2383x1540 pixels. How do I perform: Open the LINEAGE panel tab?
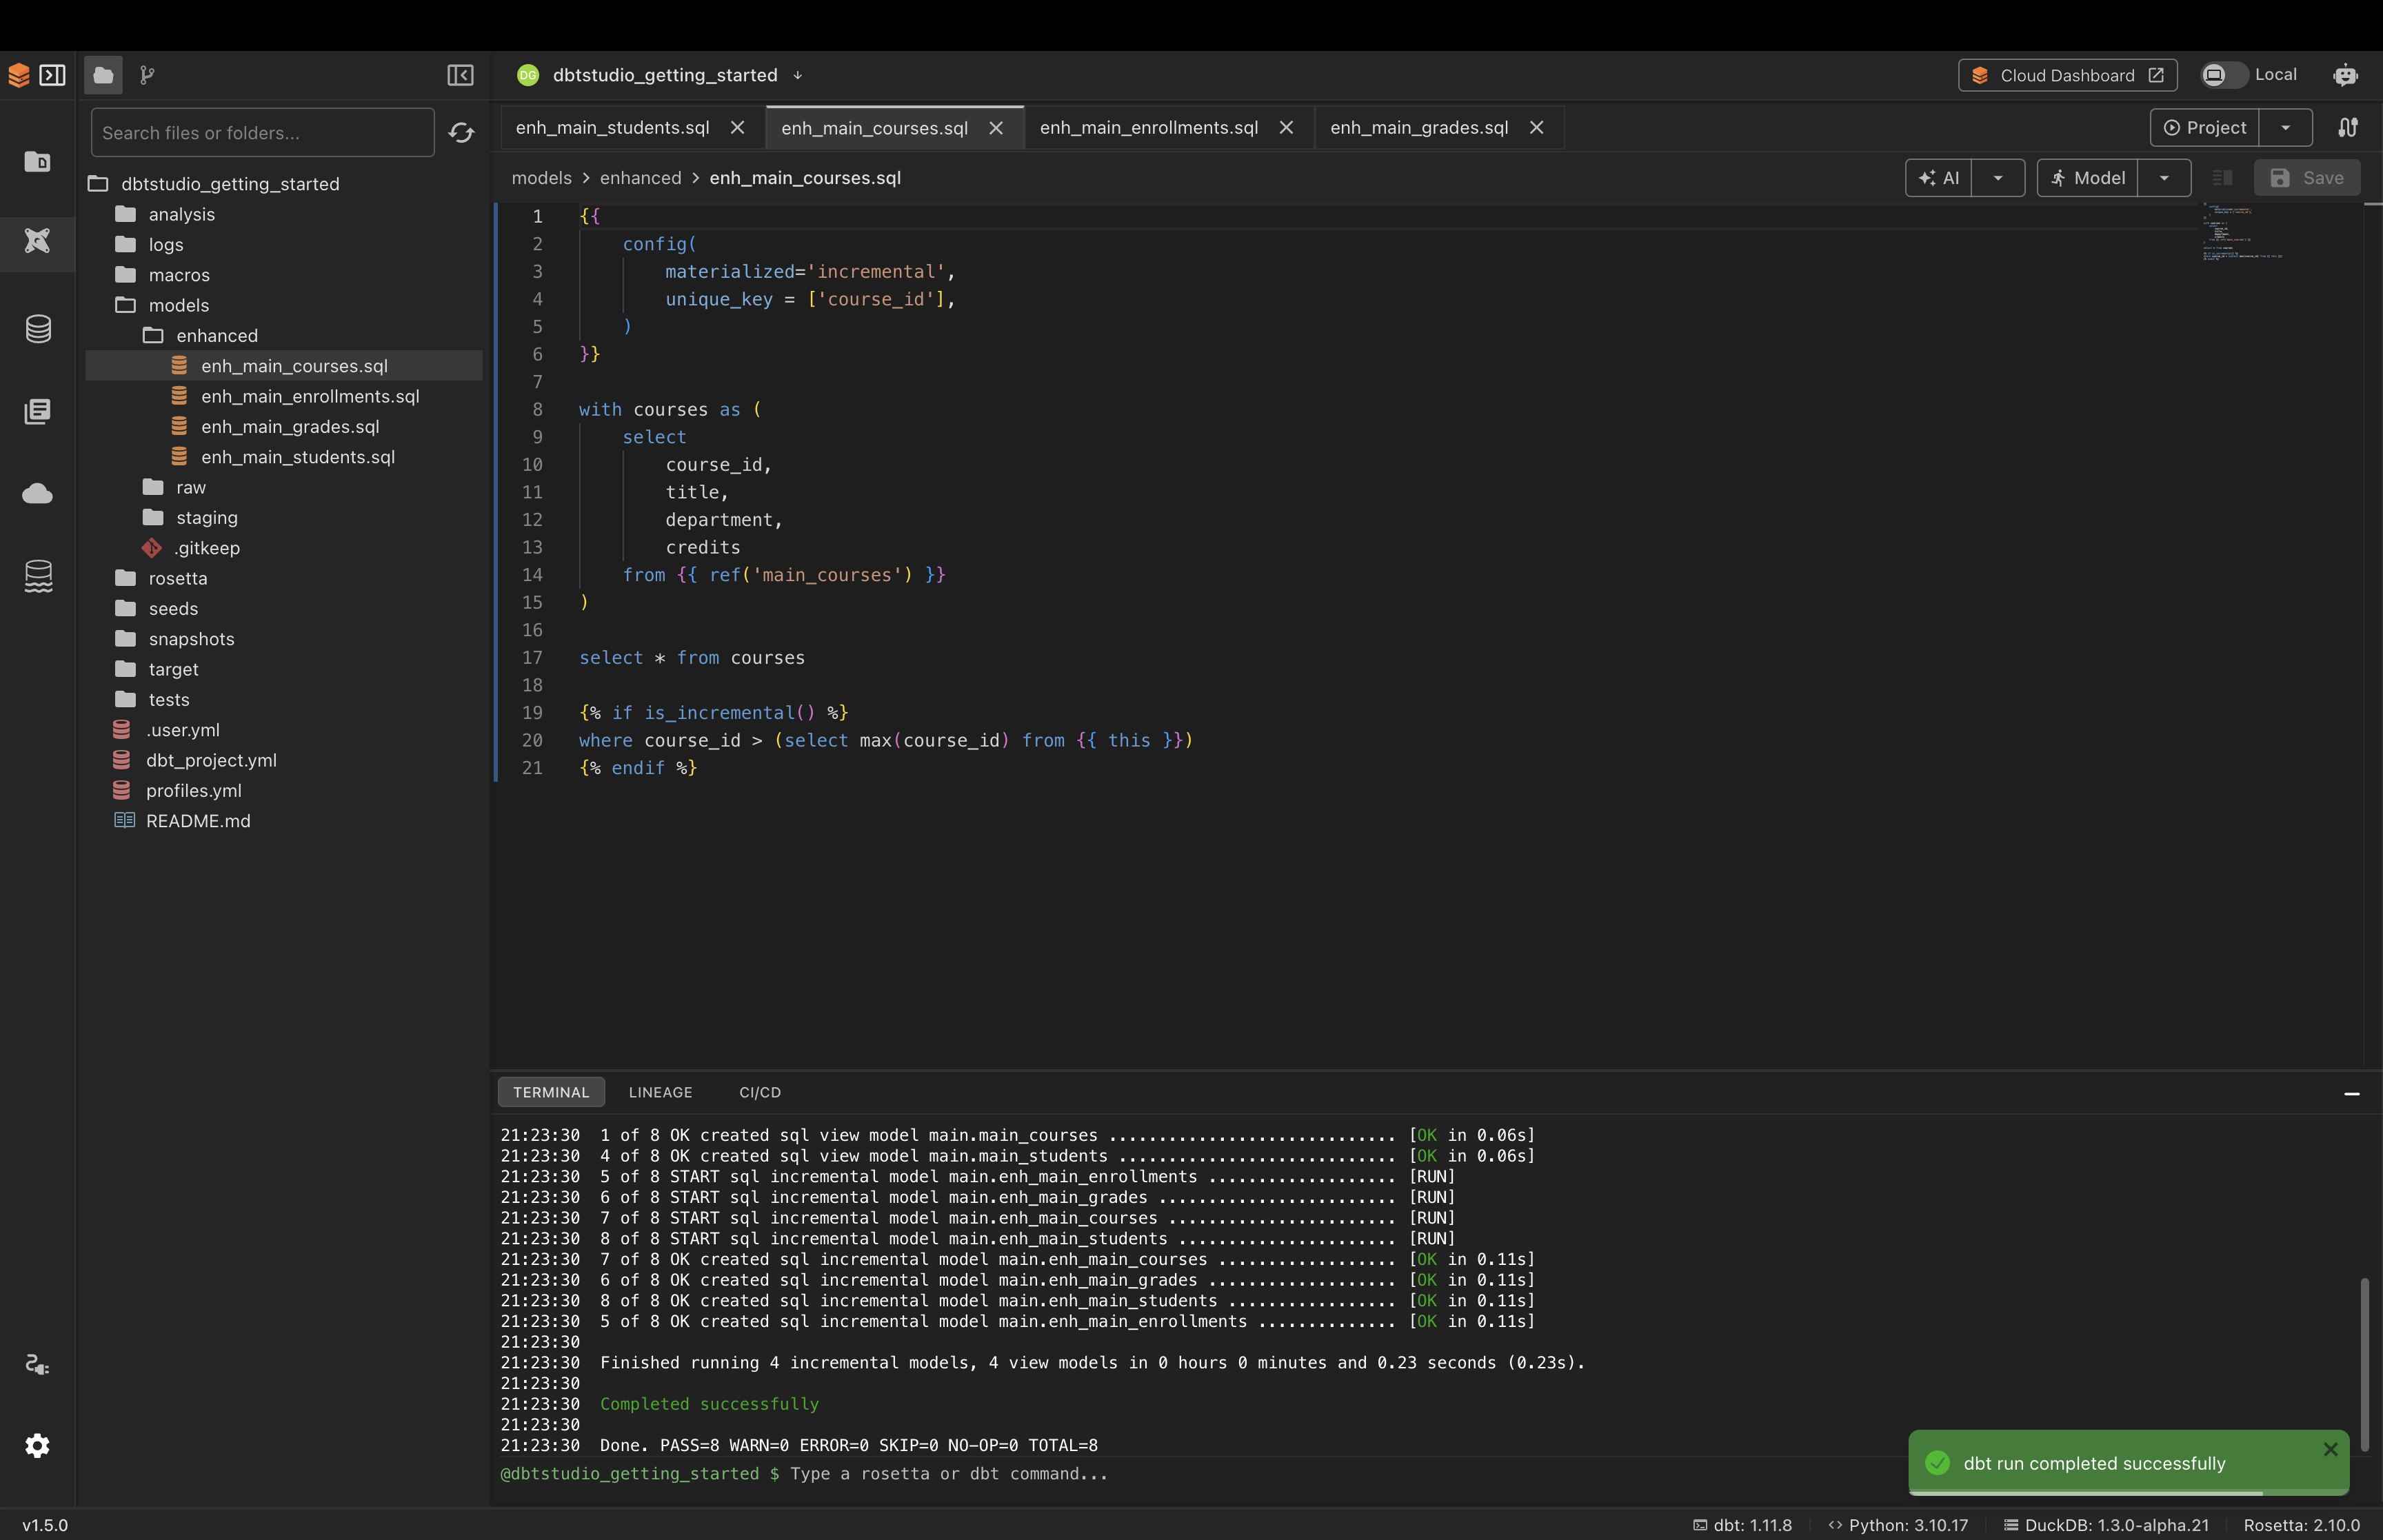pos(660,1092)
